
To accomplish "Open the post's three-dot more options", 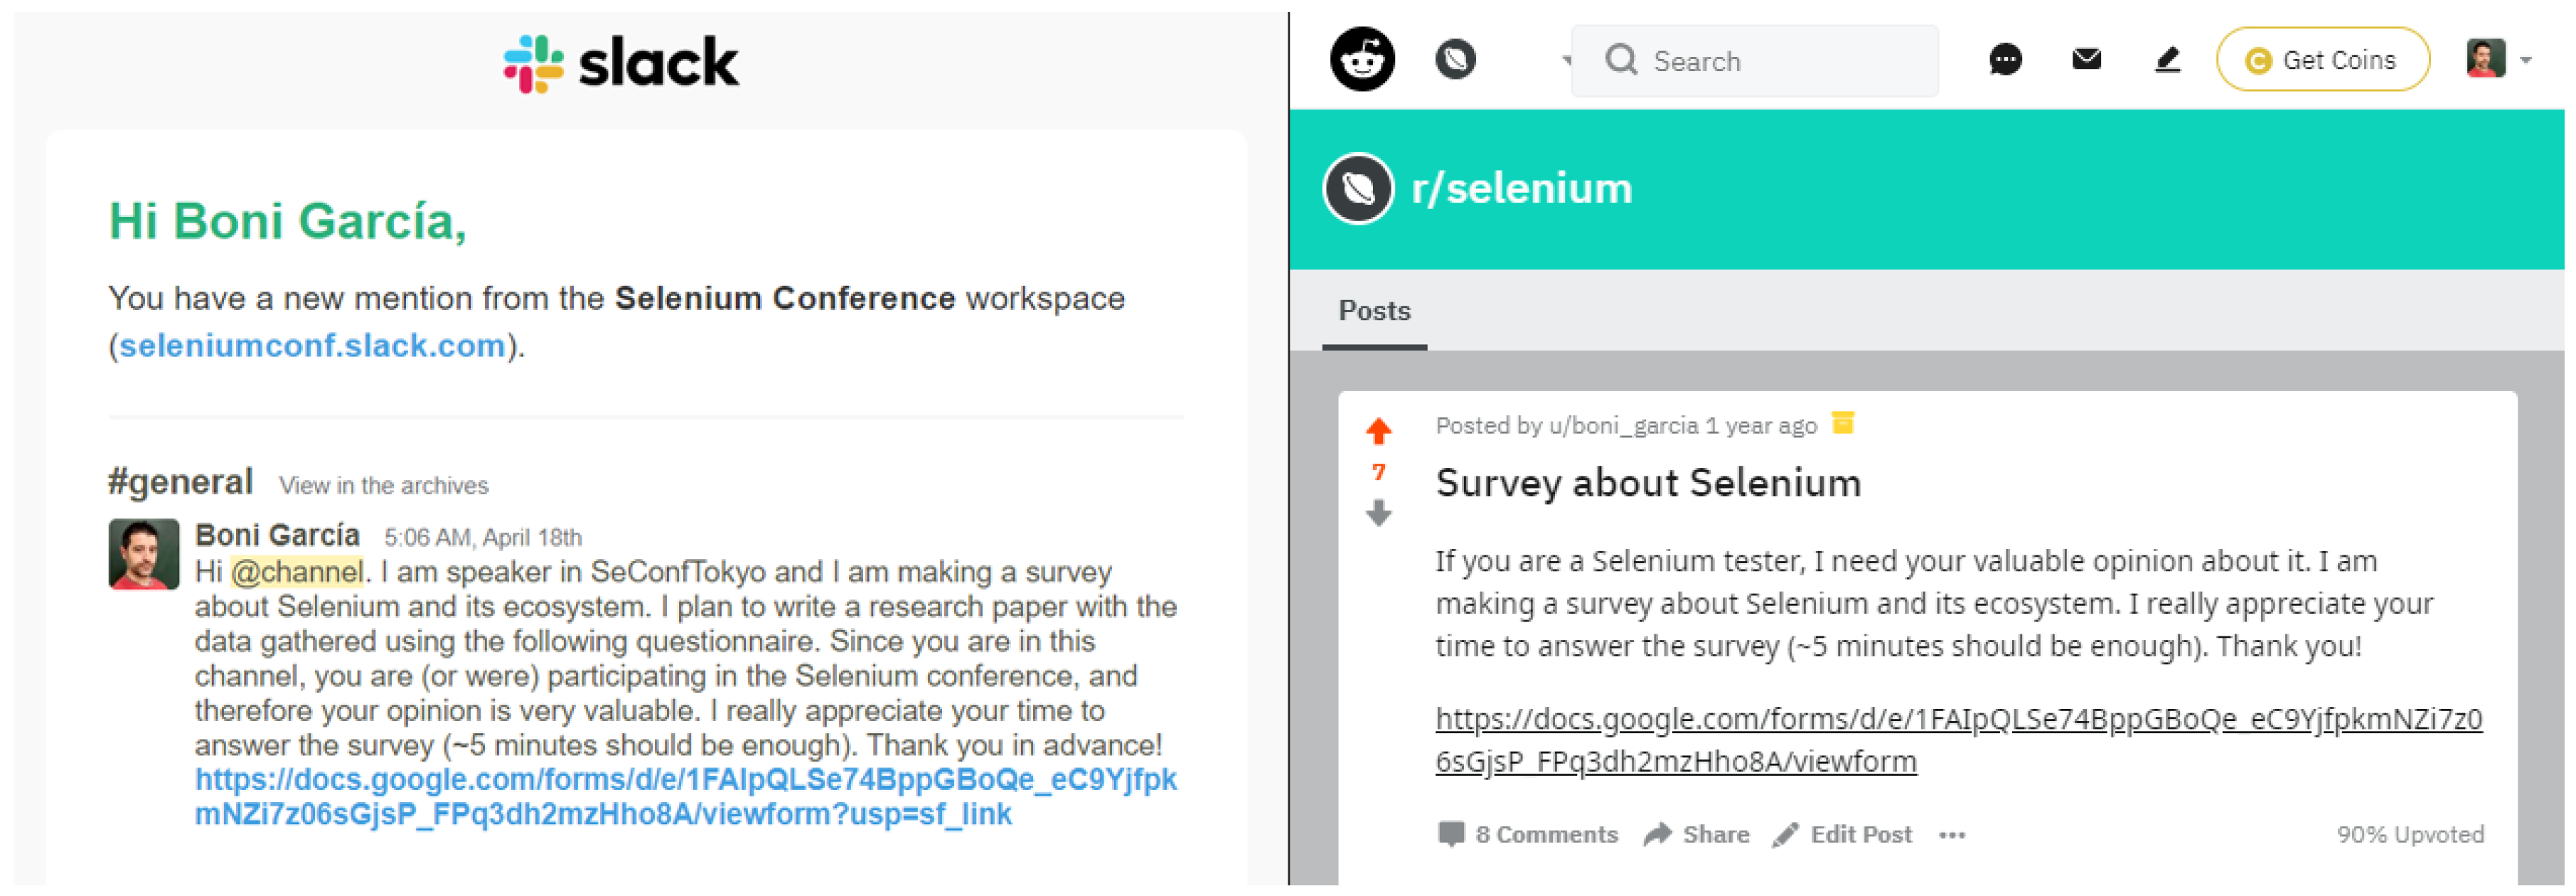I will pyautogui.click(x=1952, y=835).
